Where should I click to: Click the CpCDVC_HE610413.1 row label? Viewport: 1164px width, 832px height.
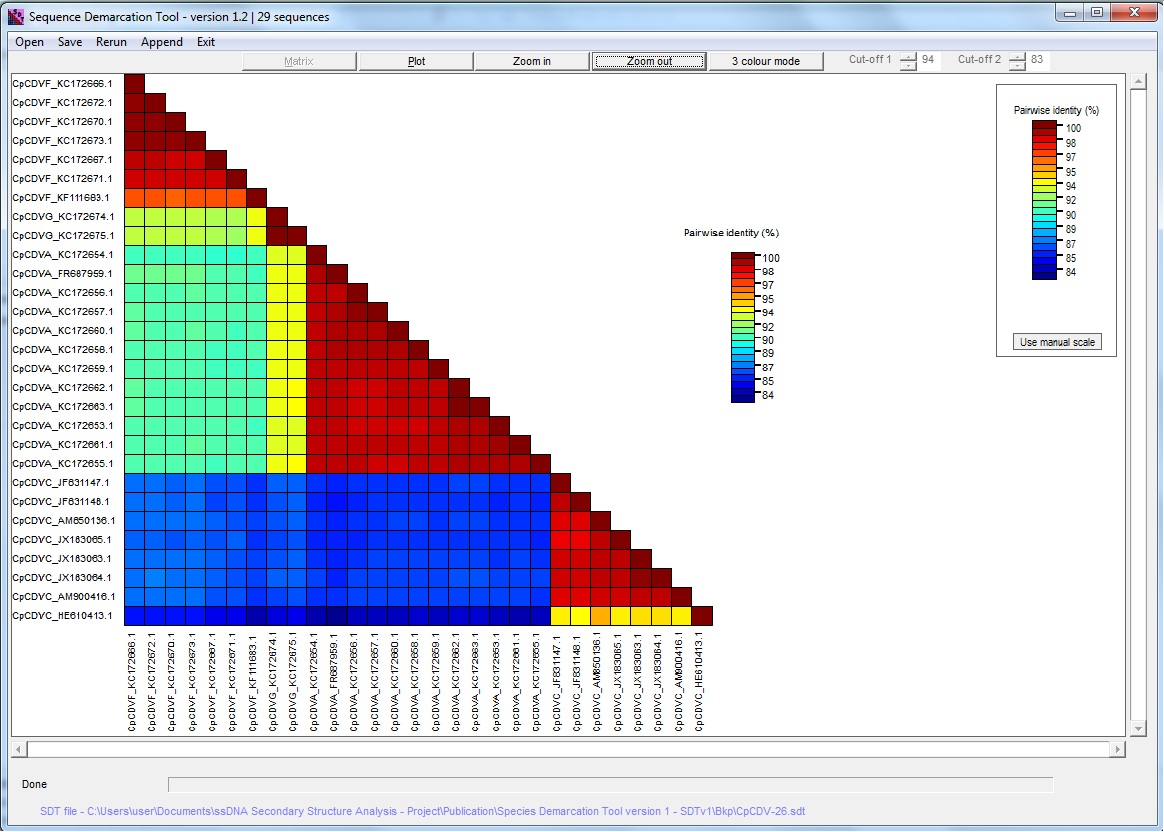tap(62, 615)
